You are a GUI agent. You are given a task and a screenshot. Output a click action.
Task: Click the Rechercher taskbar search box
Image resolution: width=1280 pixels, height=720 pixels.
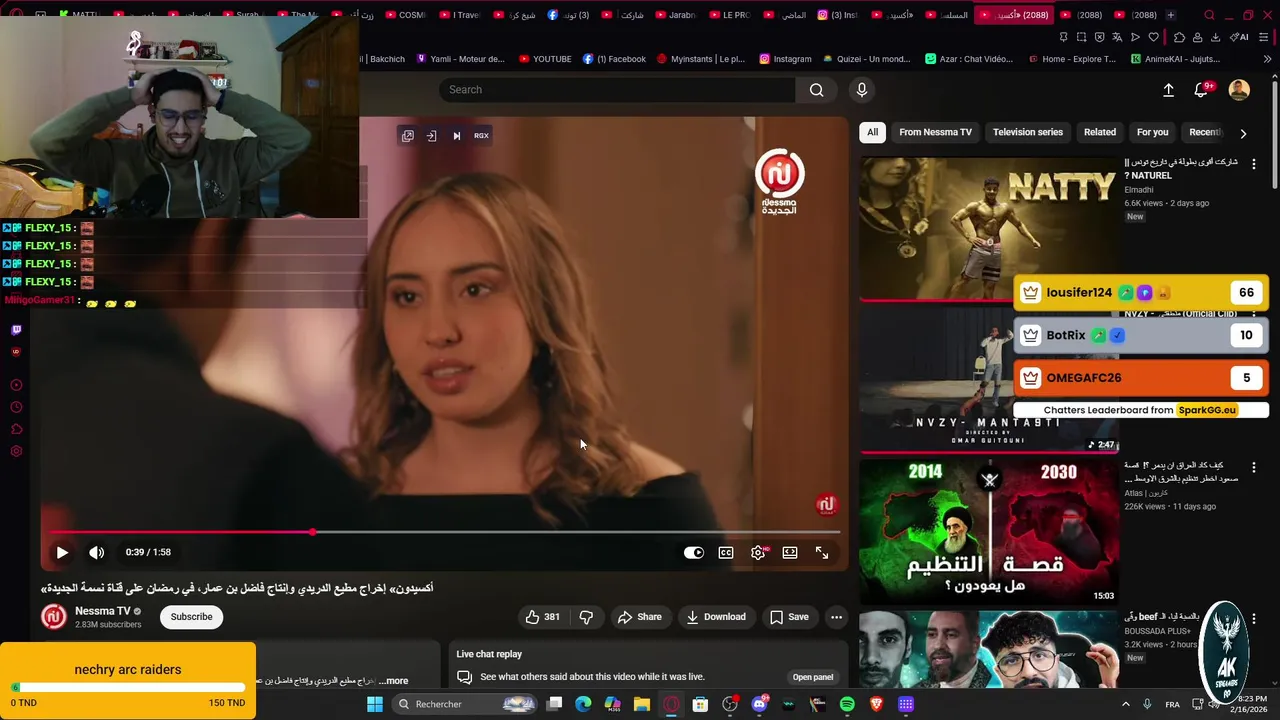[x=465, y=704]
